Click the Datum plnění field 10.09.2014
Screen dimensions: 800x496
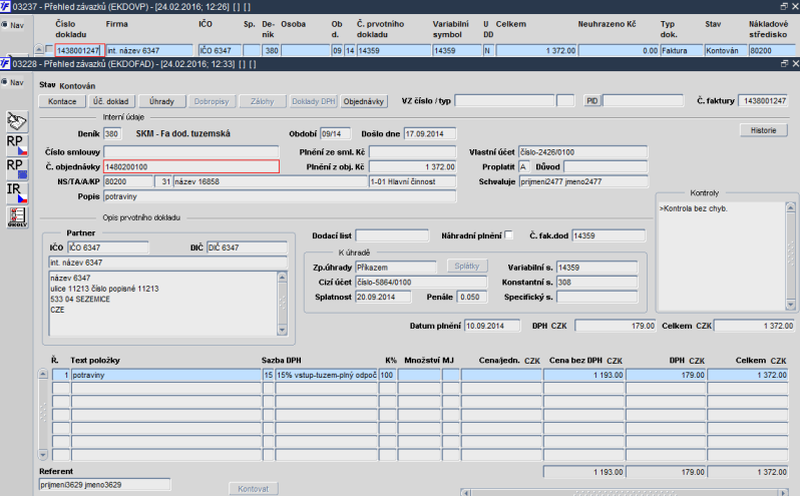pos(492,326)
